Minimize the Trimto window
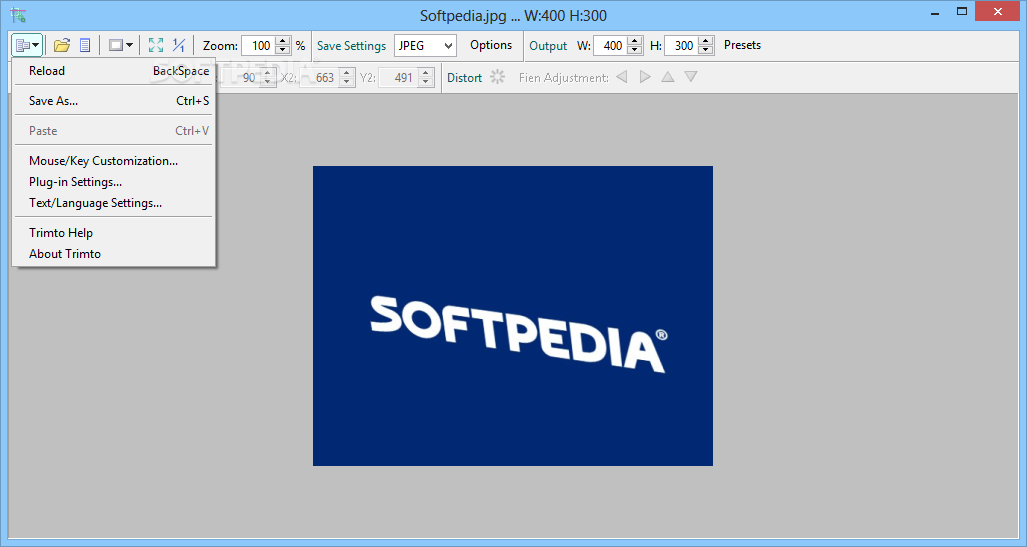The width and height of the screenshot is (1027, 547). pyautogui.click(x=935, y=12)
